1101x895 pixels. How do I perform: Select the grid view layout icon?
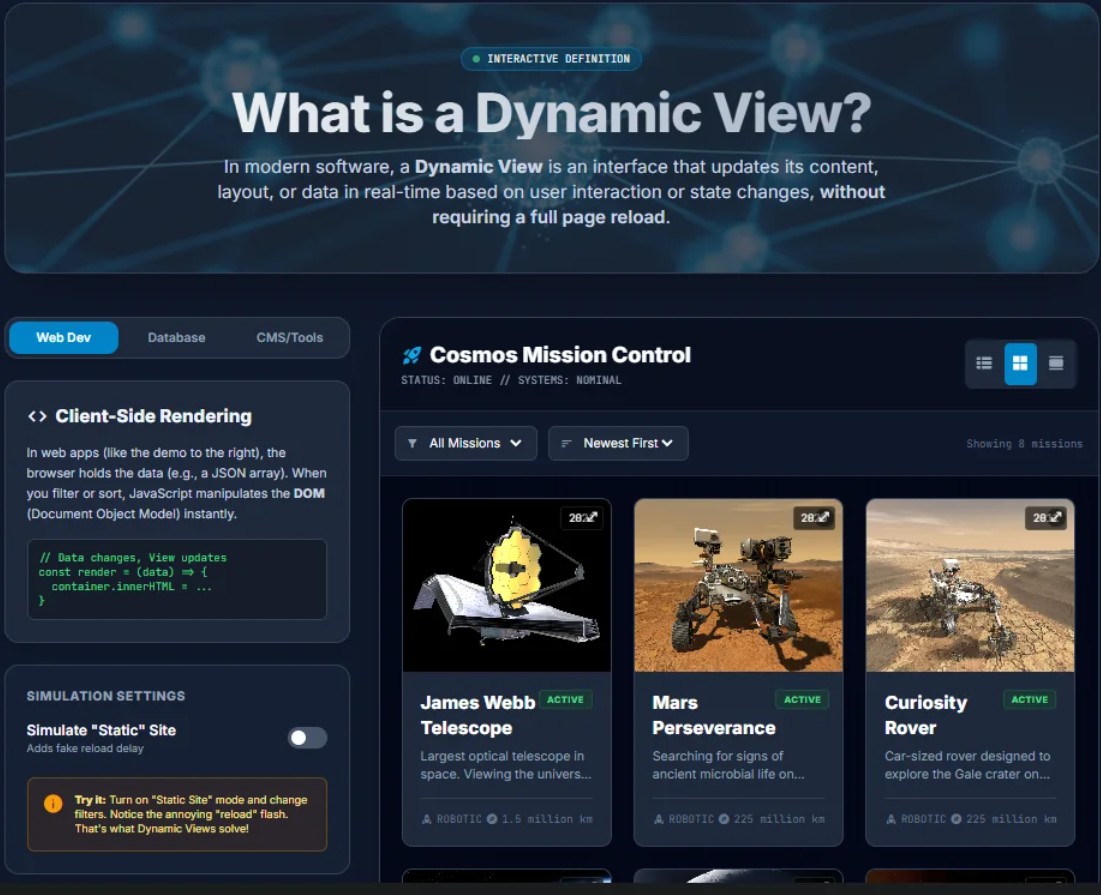point(1020,364)
